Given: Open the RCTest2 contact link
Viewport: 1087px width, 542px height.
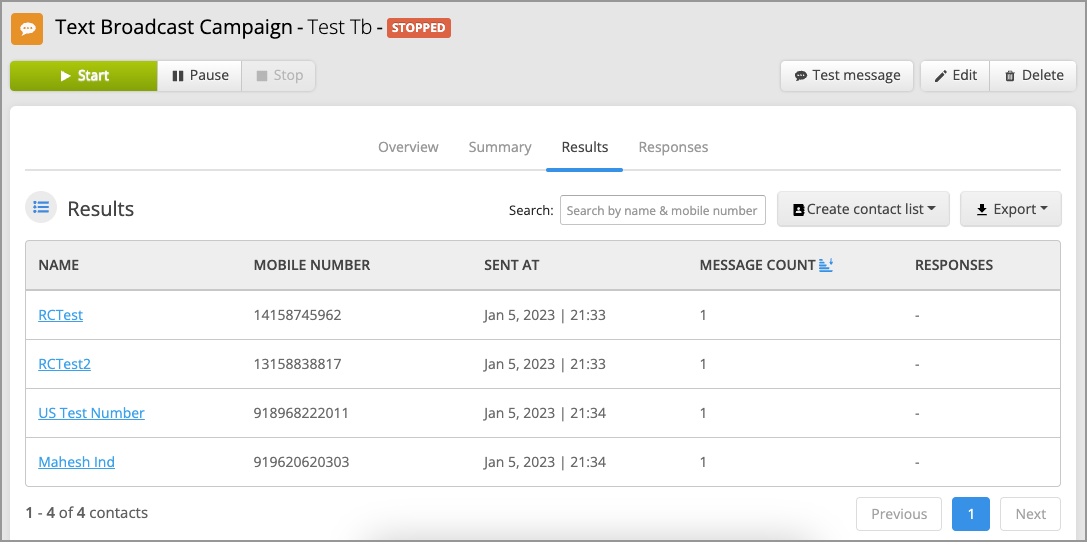Looking at the screenshot, I should point(64,363).
